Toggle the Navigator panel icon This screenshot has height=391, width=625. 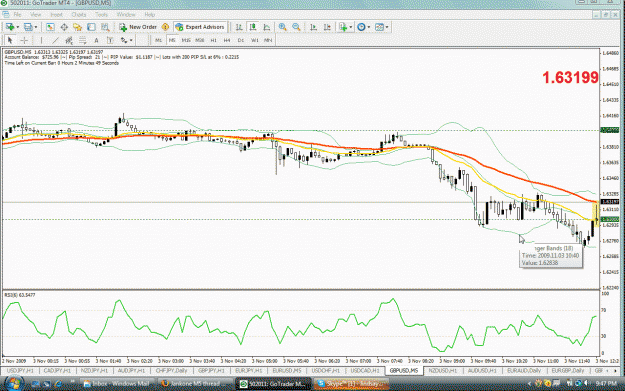pyautogui.click(x=77, y=27)
